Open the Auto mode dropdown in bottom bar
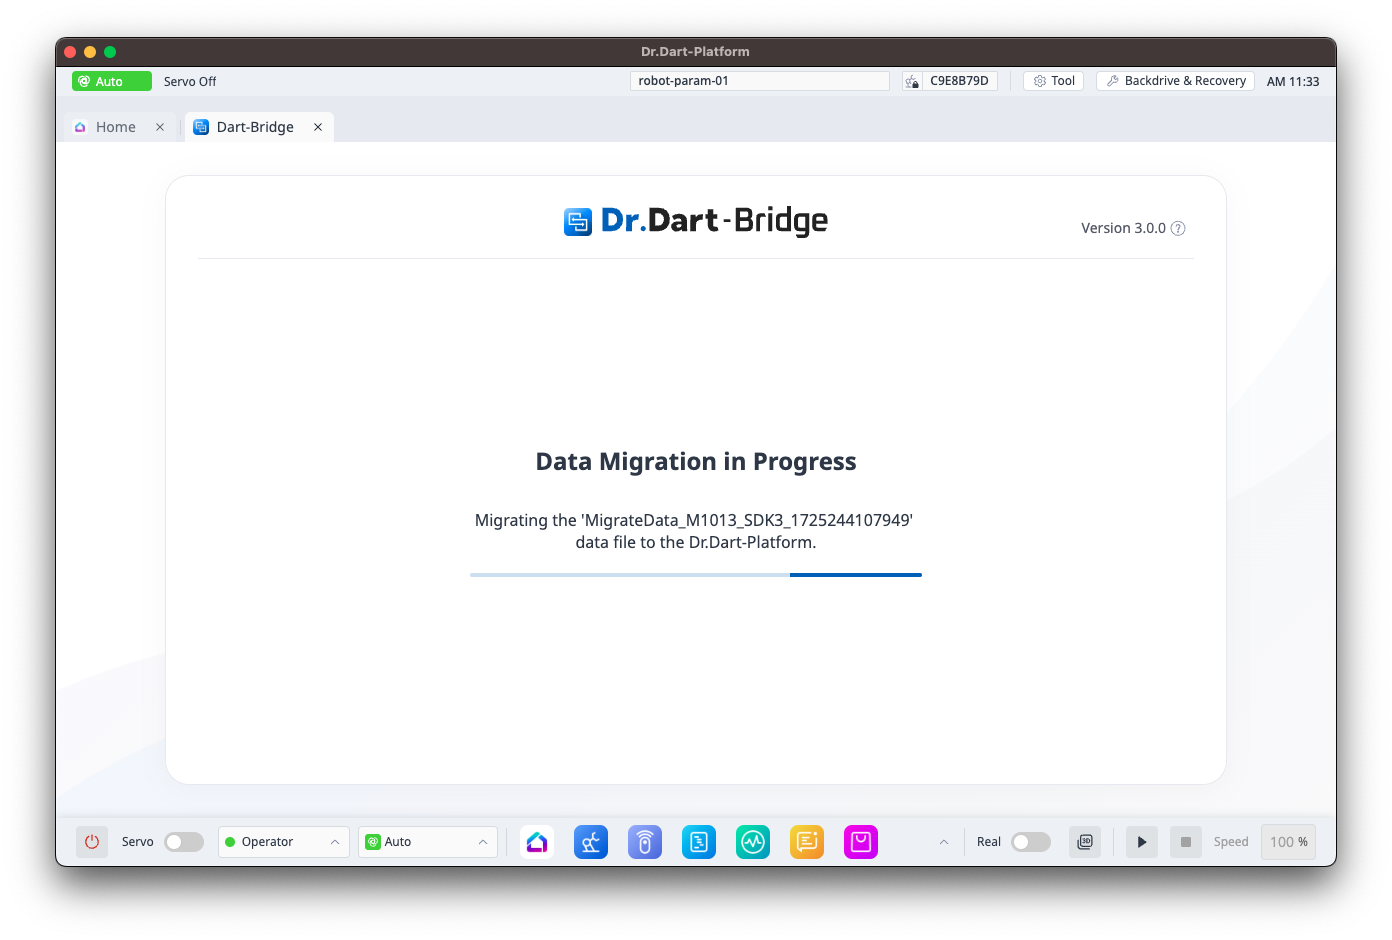The image size is (1392, 940). (x=427, y=842)
